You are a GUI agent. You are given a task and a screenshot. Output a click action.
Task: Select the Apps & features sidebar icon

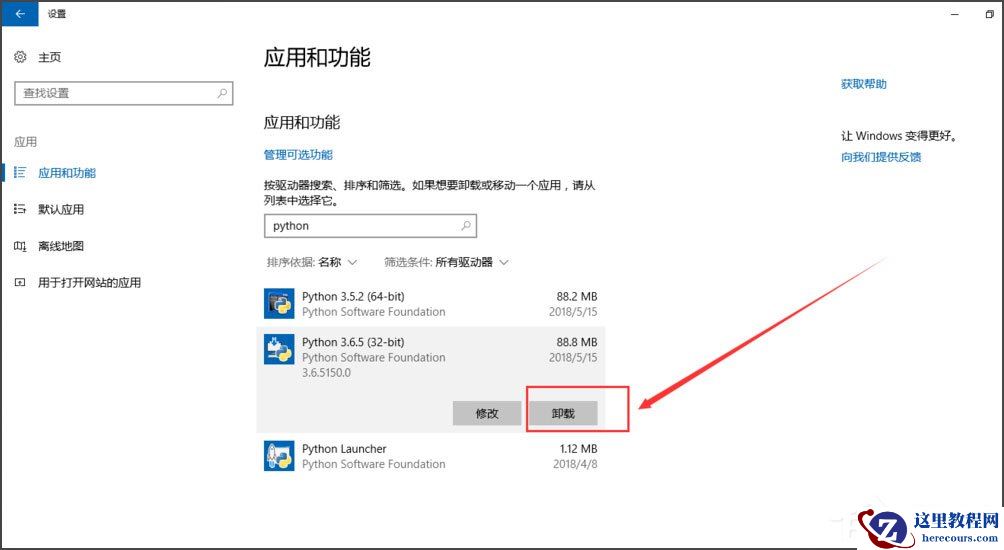(20, 172)
